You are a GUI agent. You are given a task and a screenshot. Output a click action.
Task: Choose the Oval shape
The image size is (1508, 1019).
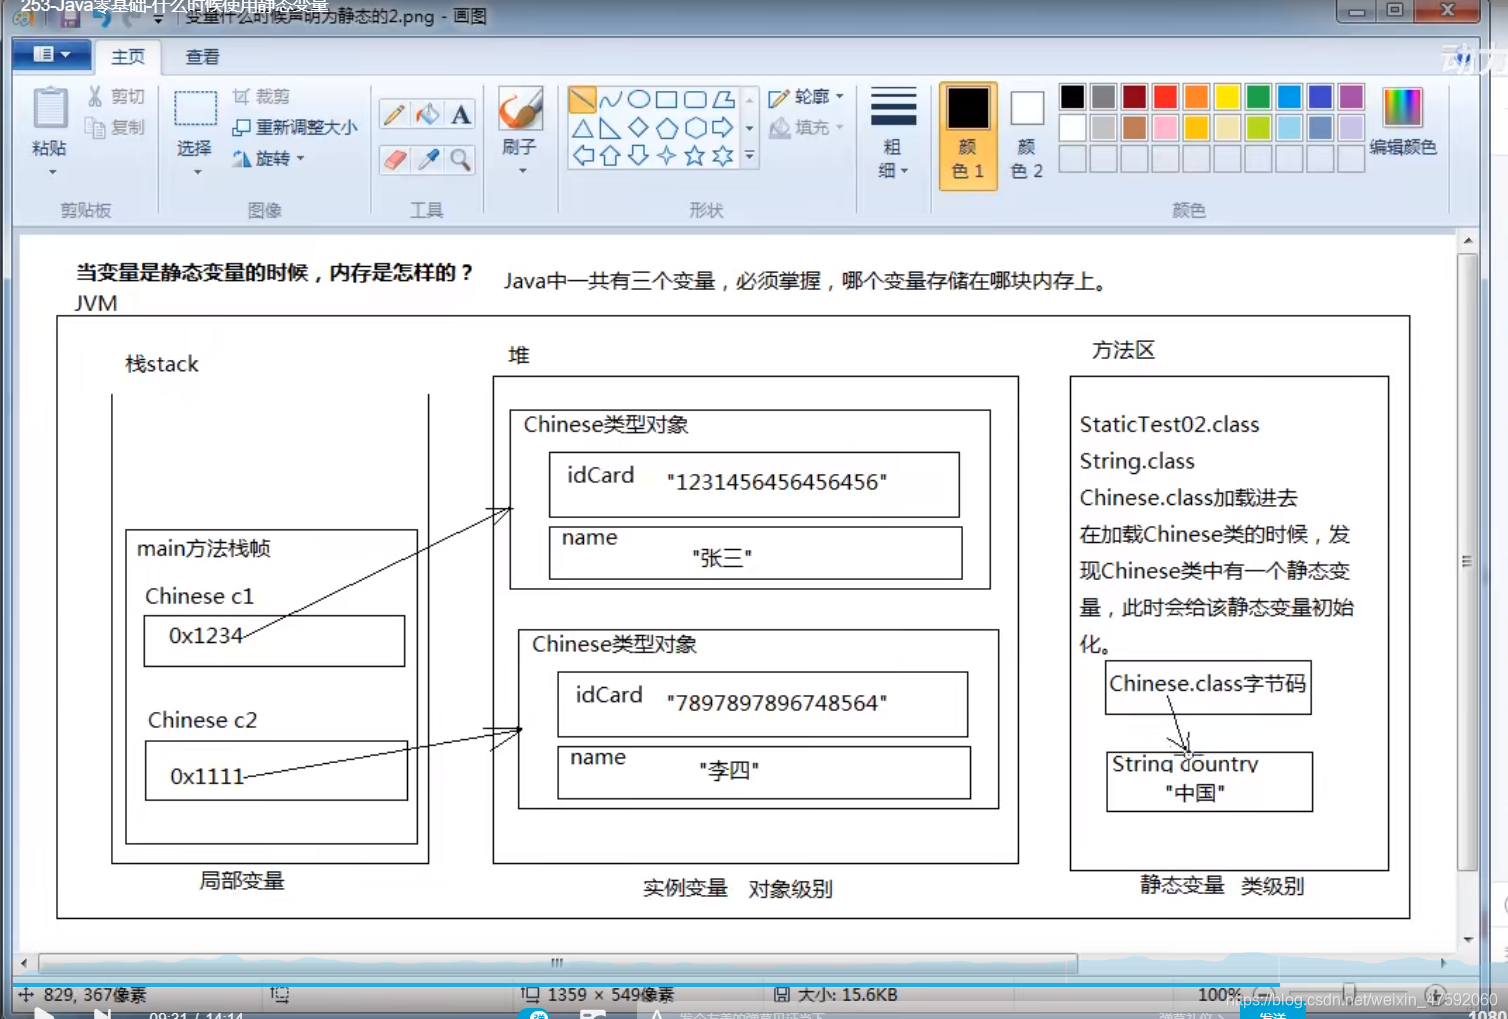pyautogui.click(x=638, y=99)
